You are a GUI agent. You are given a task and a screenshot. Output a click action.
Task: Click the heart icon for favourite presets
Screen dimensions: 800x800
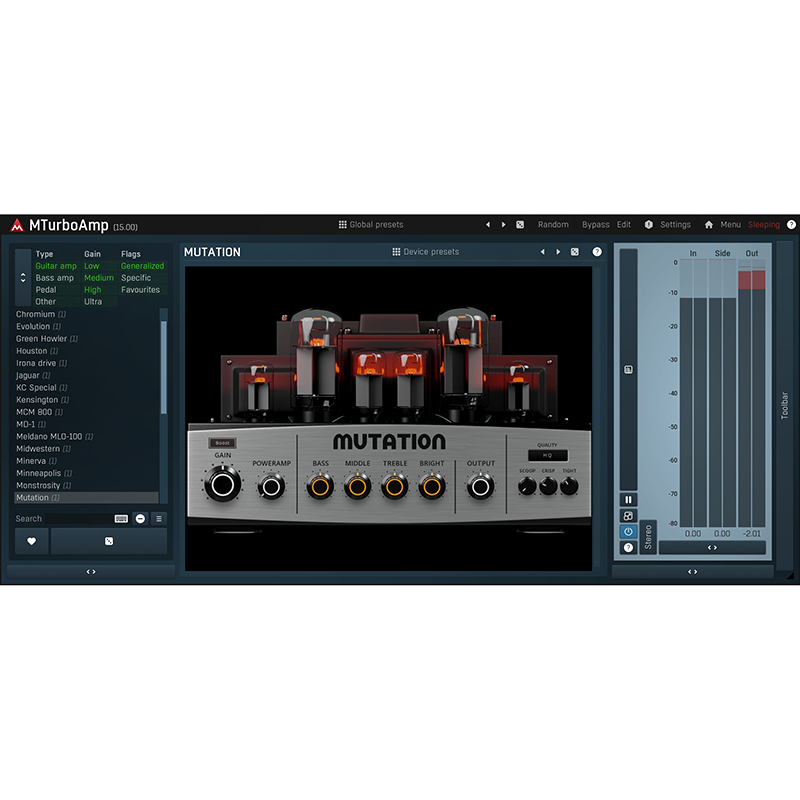click(x=31, y=541)
